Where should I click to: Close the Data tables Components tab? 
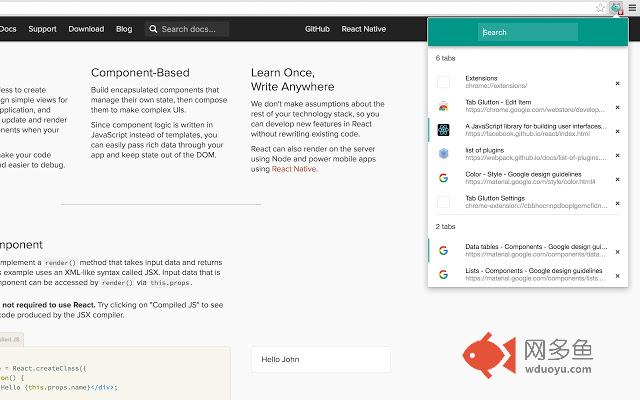pos(618,252)
